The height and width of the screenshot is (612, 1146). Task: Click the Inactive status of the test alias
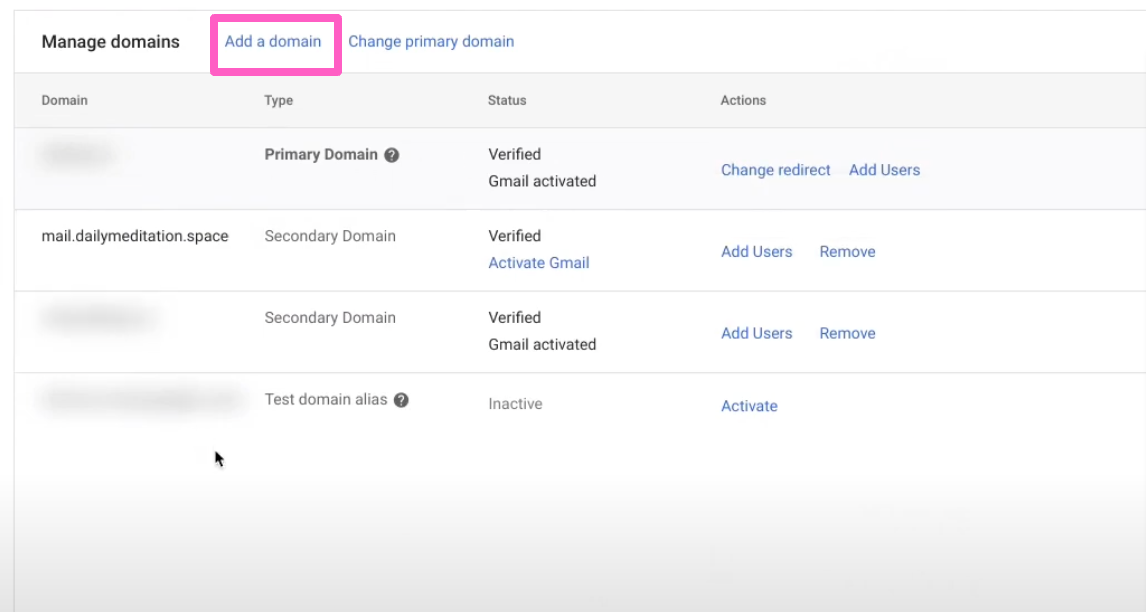[x=515, y=404]
